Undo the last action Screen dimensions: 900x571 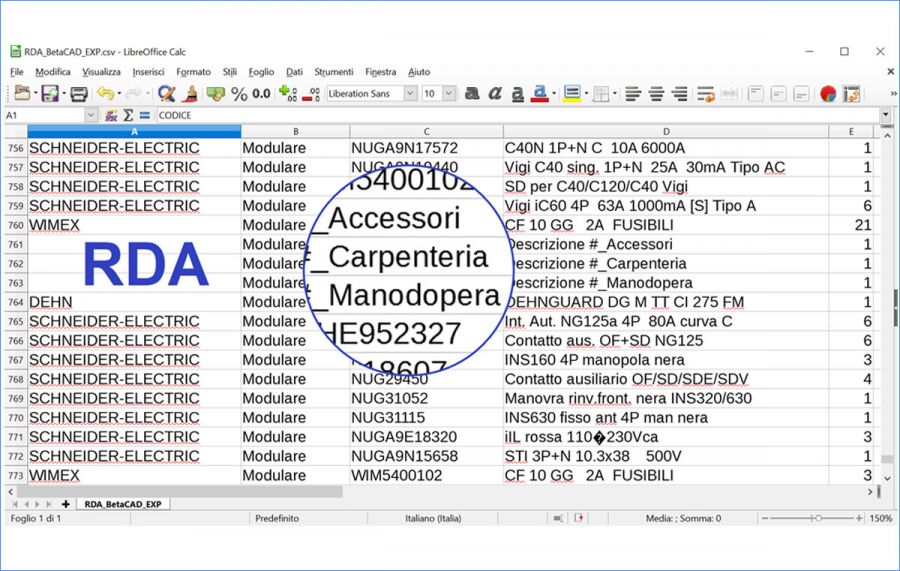pyautogui.click(x=105, y=93)
